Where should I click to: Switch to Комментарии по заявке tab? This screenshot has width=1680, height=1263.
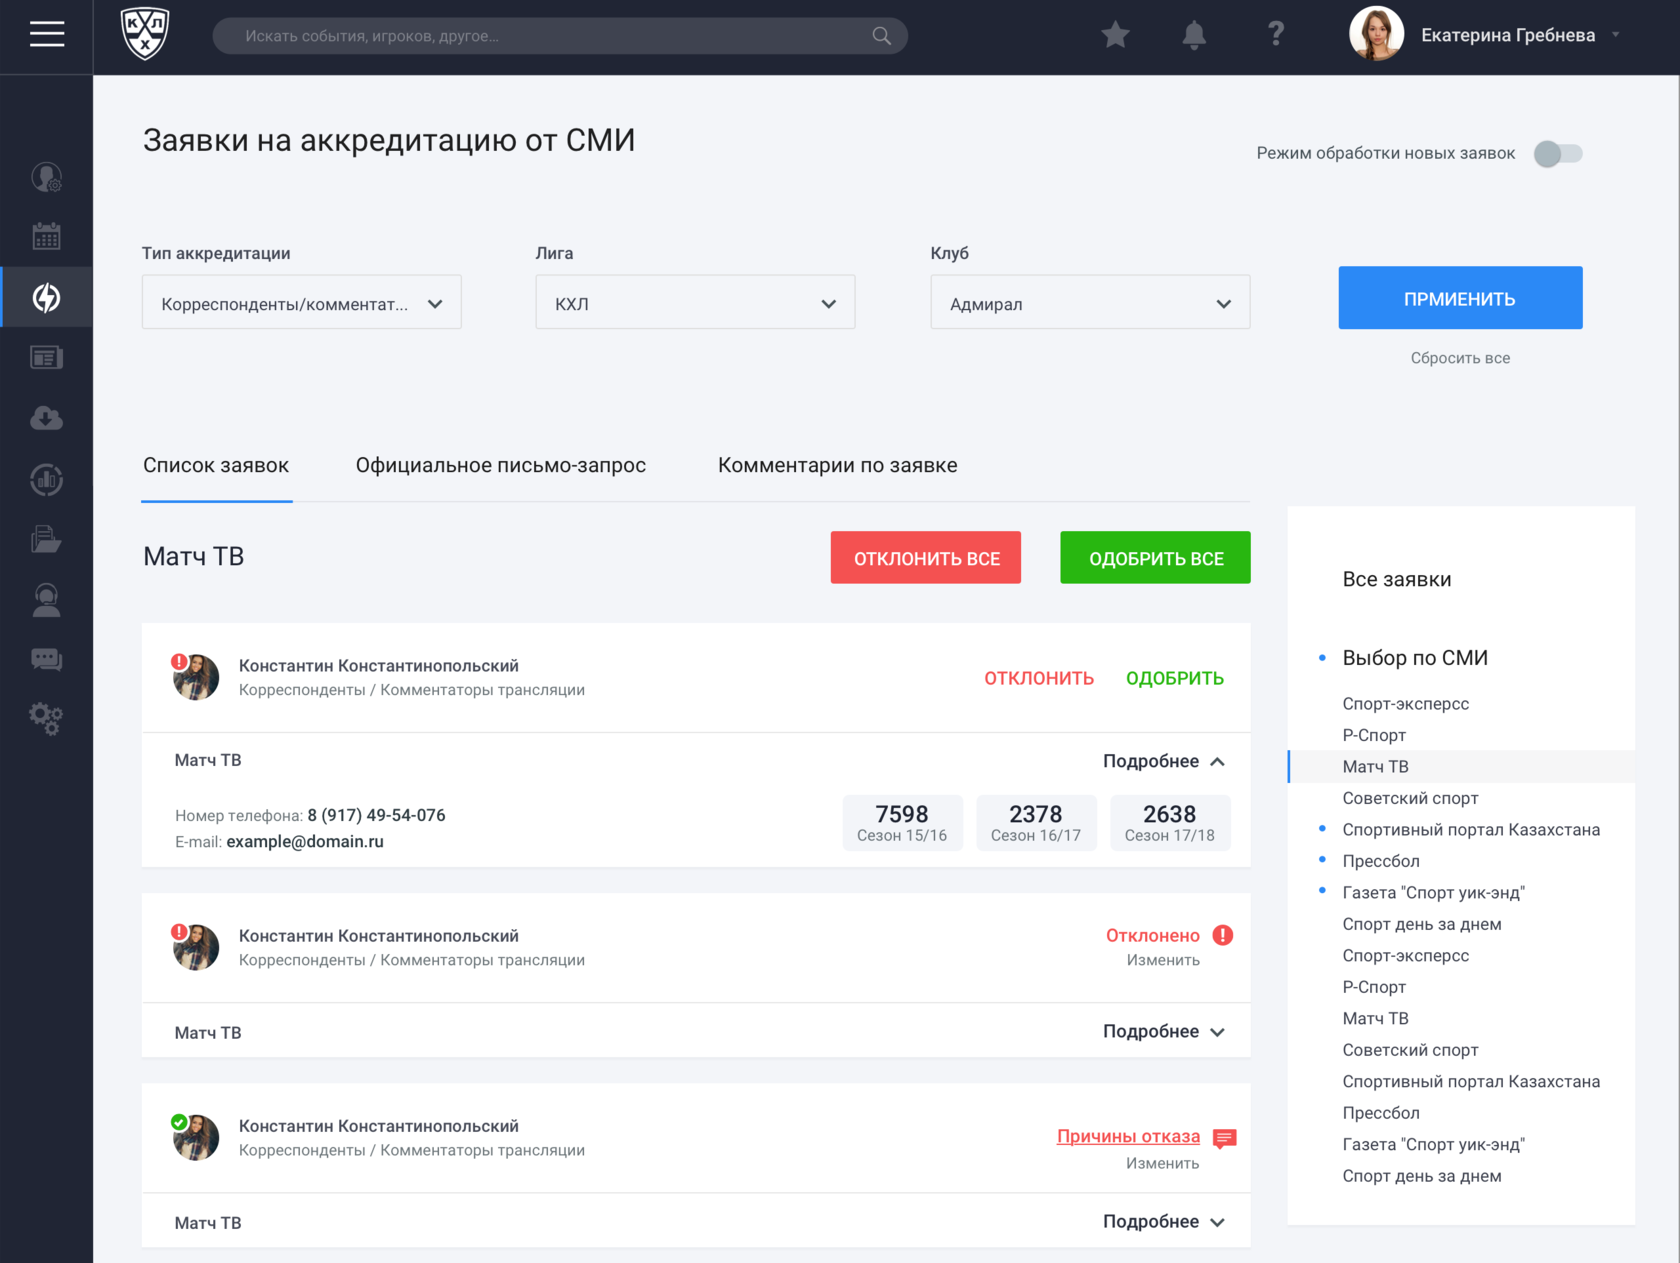[x=837, y=465]
